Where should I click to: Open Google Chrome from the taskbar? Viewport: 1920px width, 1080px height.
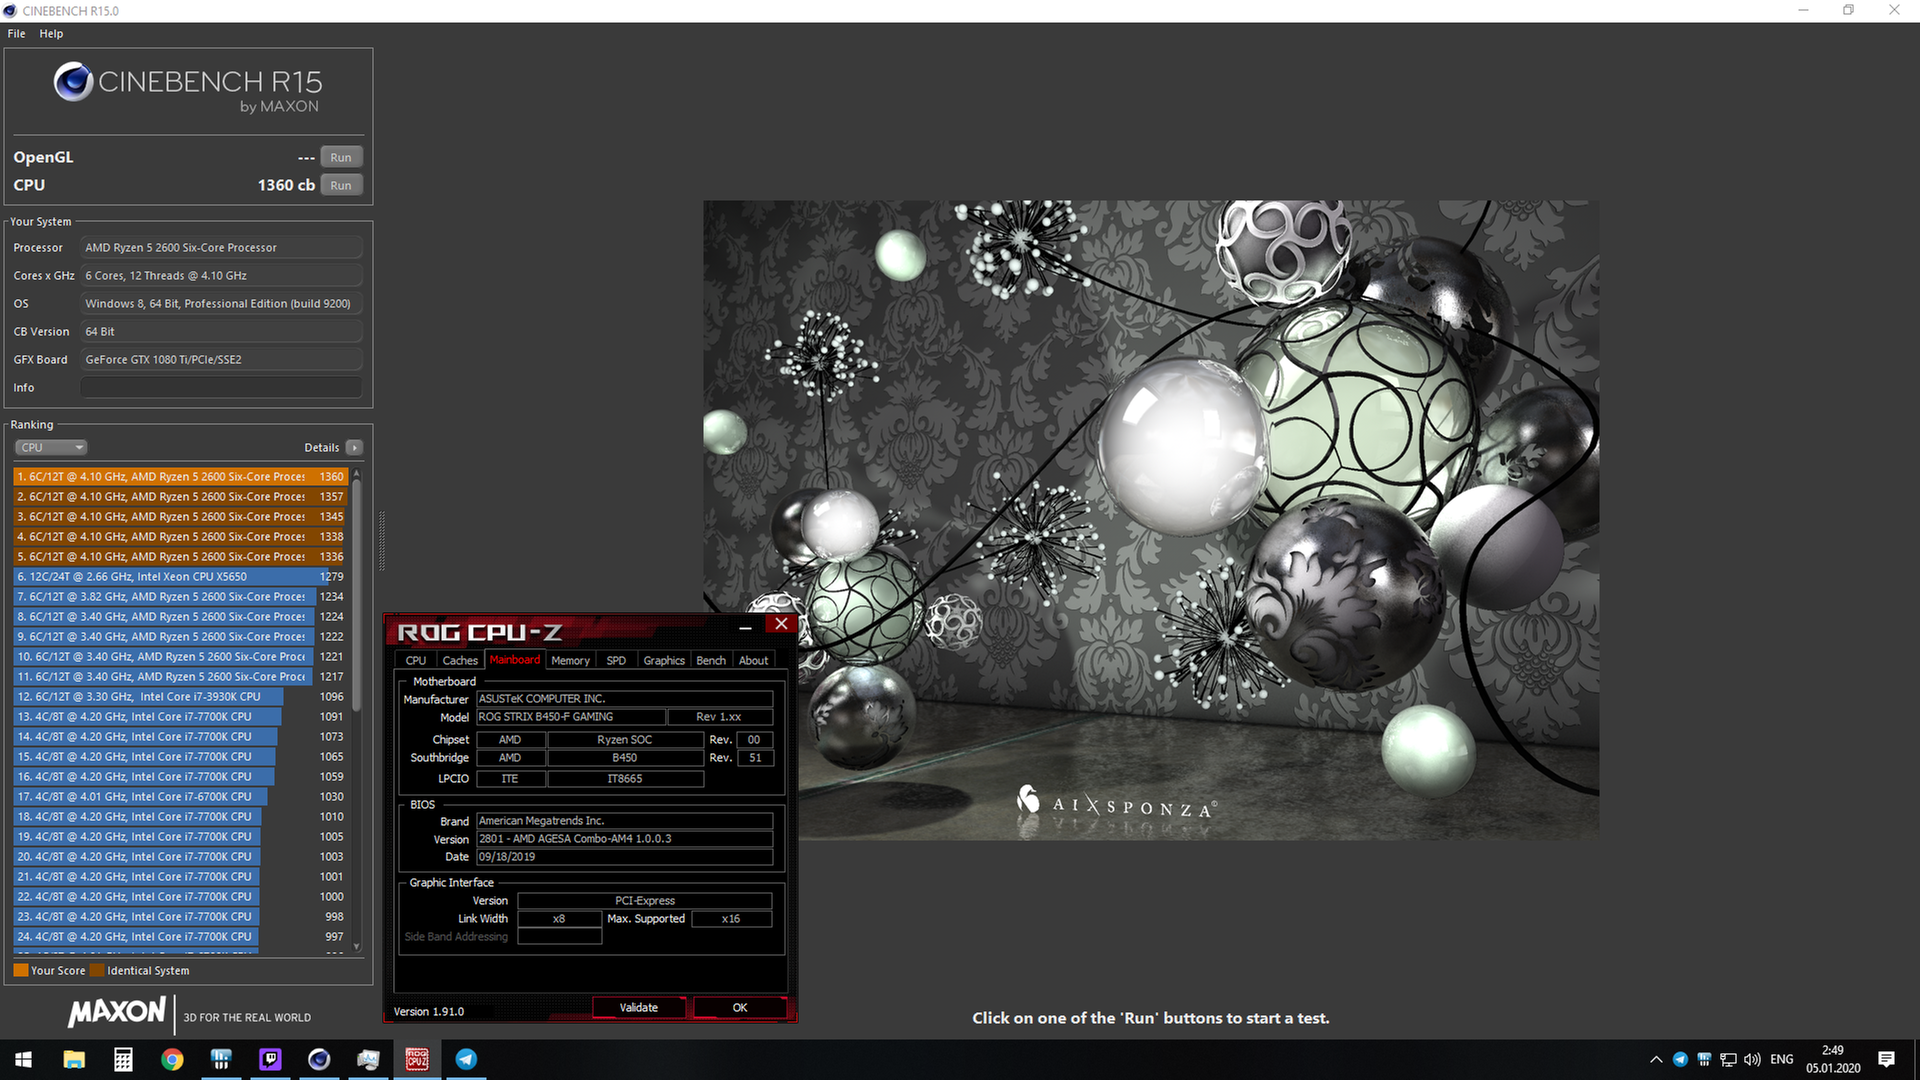pos(172,1059)
